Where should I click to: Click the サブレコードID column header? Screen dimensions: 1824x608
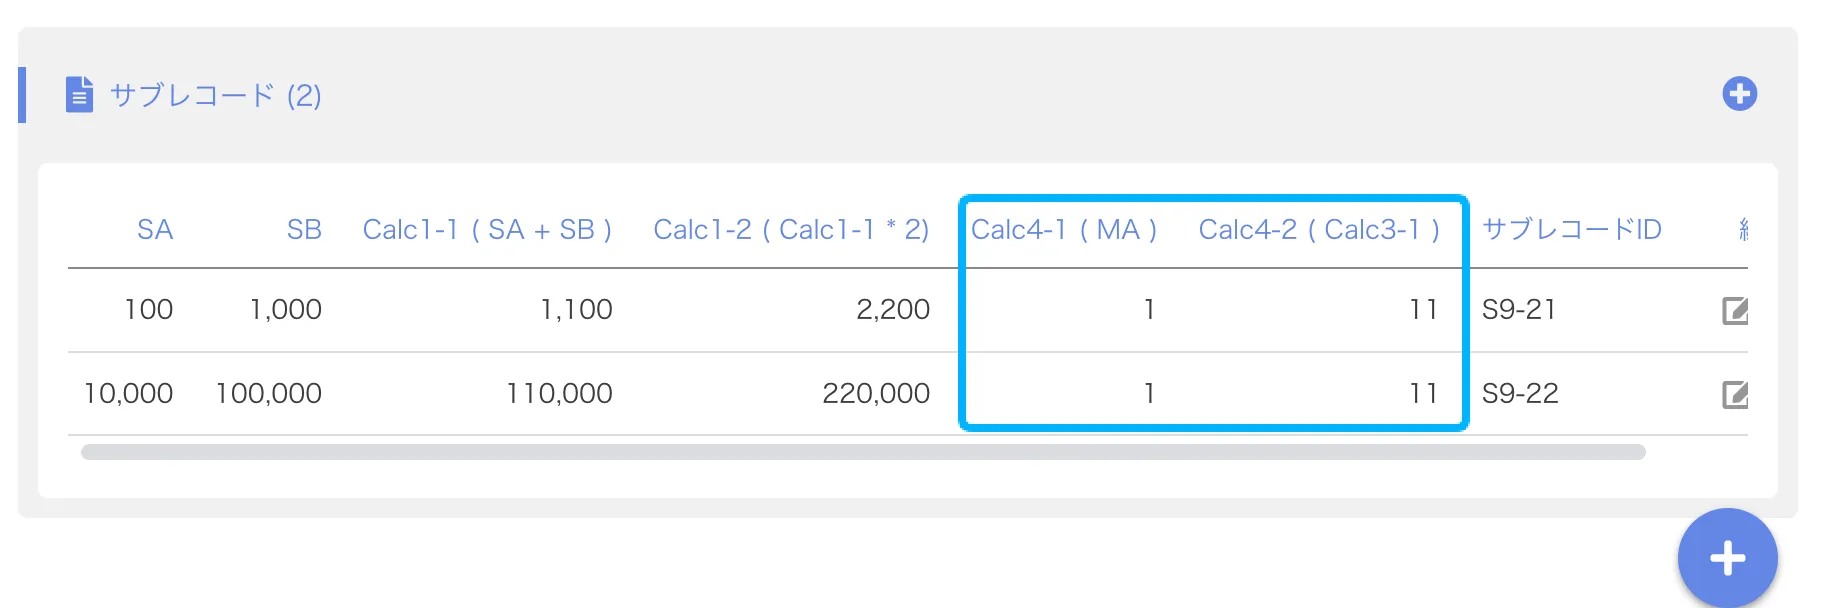pyautogui.click(x=1571, y=230)
